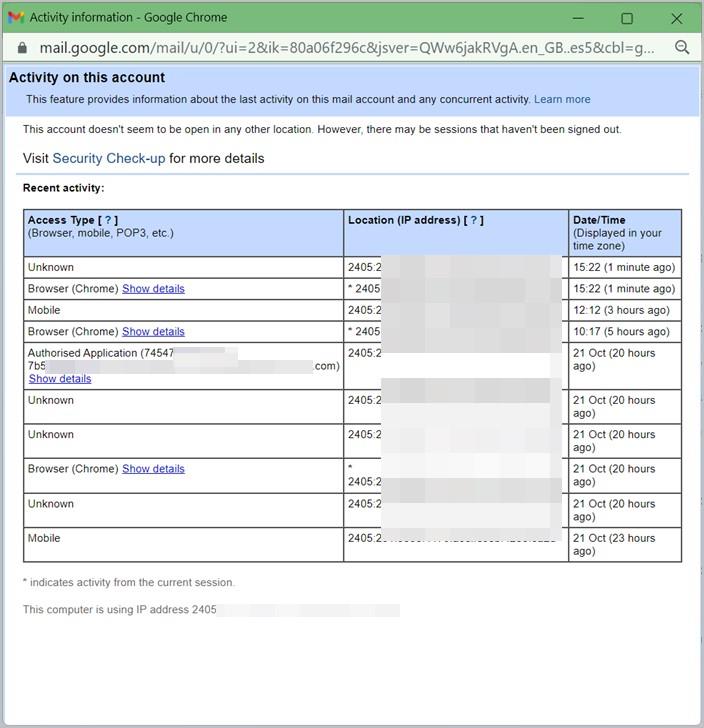Open the Learn more link
The width and height of the screenshot is (704, 728).
click(x=562, y=99)
